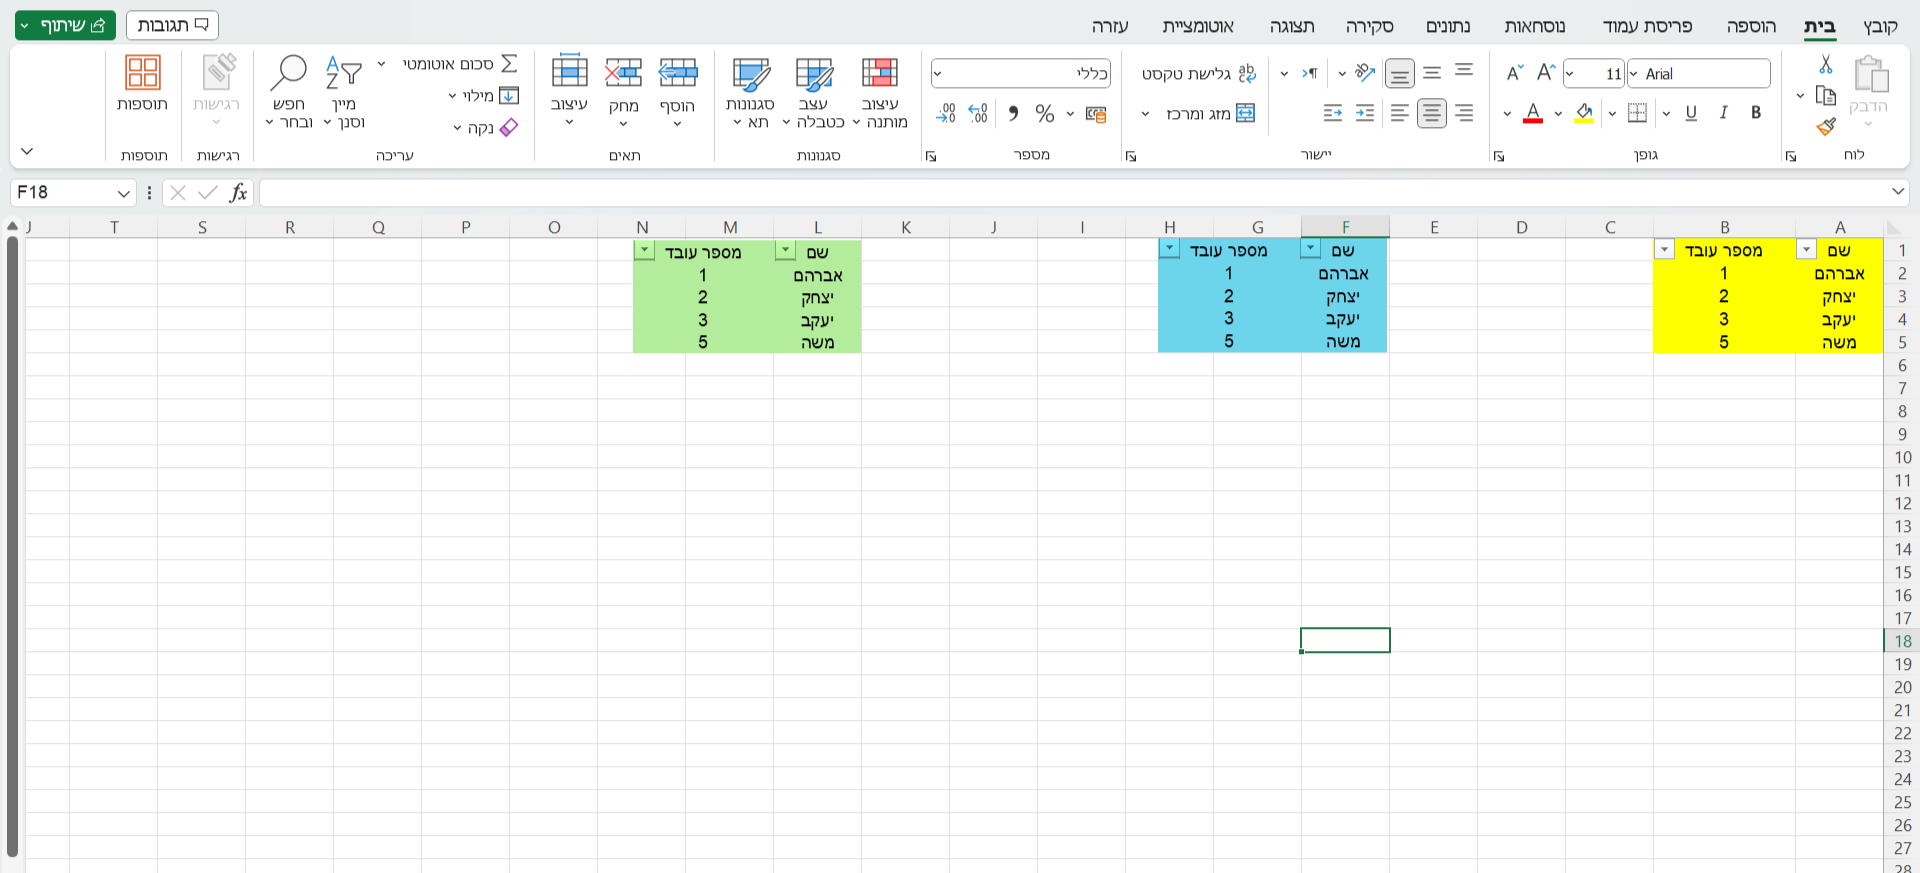Apply the accounting number format icon
The image size is (1920, 873).
tap(1096, 113)
